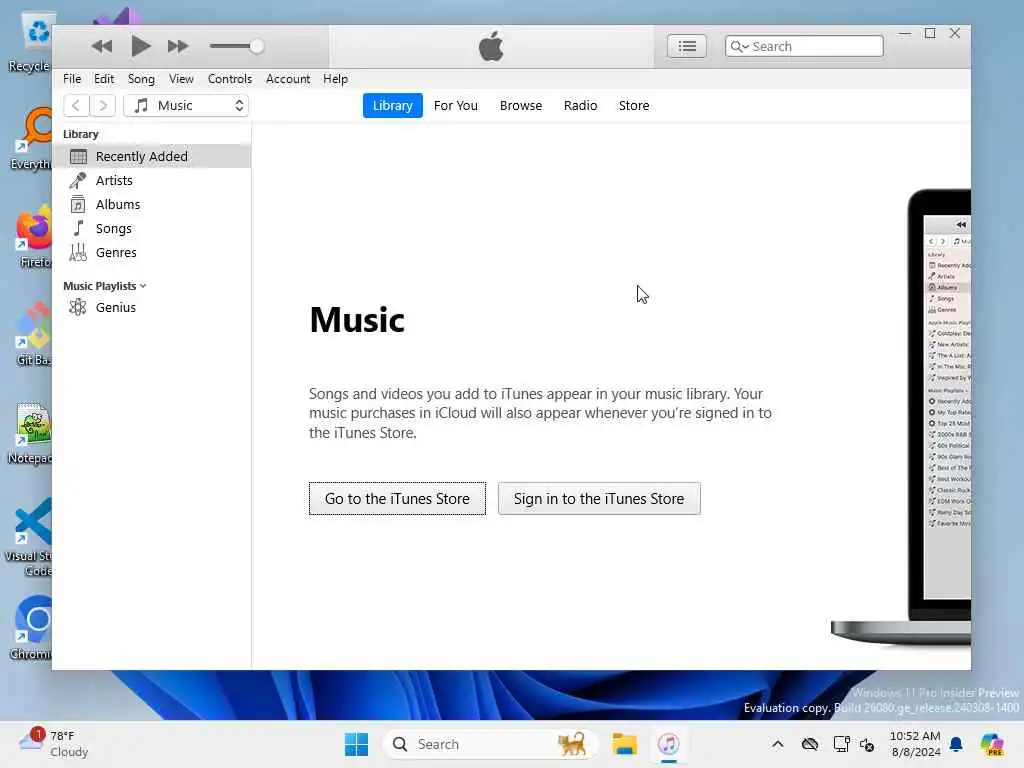Open the Up Next list view button
The height and width of the screenshot is (768, 1024).
click(686, 46)
